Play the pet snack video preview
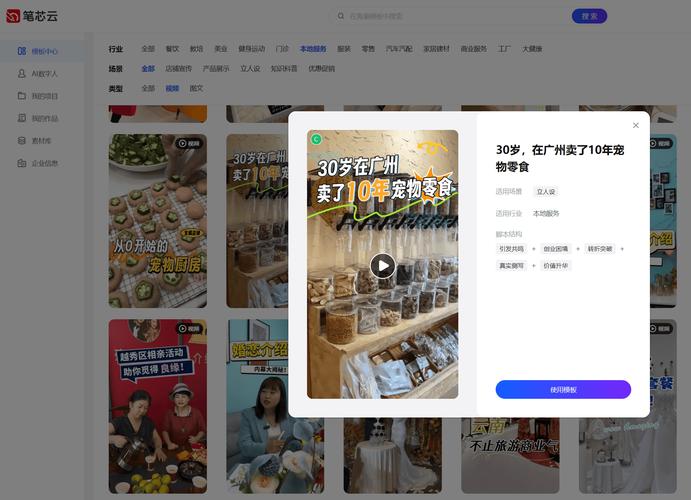The image size is (691, 500). click(x=382, y=265)
